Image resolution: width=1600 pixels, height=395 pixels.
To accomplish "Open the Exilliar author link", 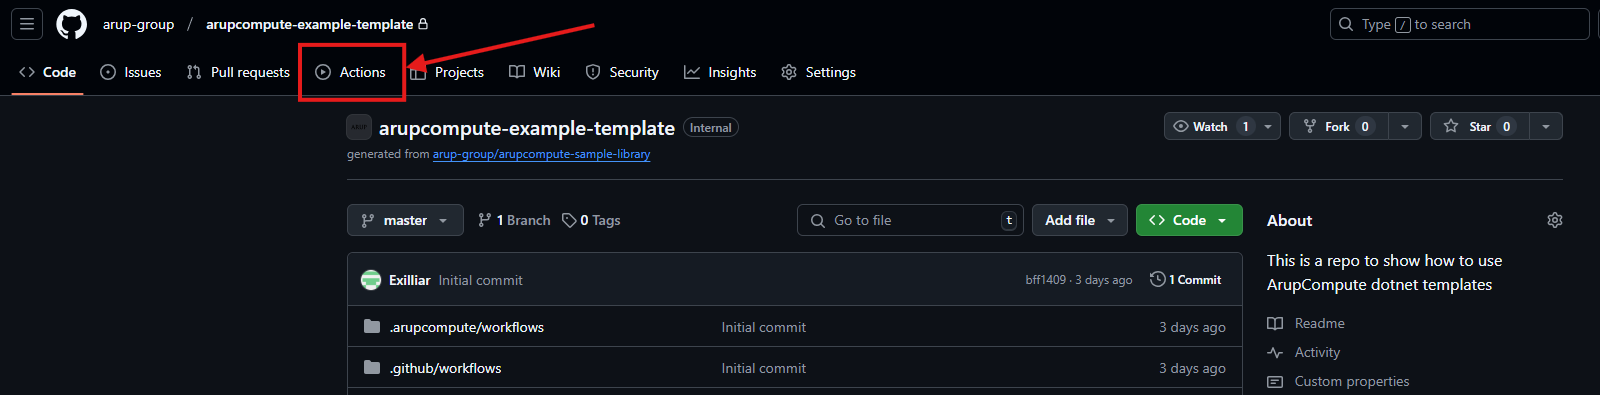I will point(409,280).
